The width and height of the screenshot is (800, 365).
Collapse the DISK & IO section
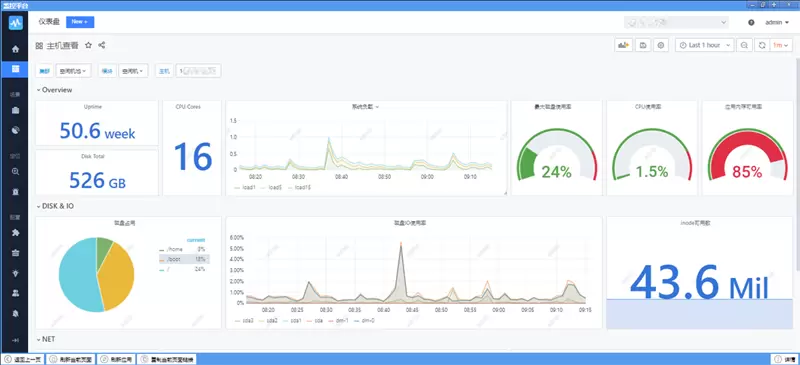55,206
